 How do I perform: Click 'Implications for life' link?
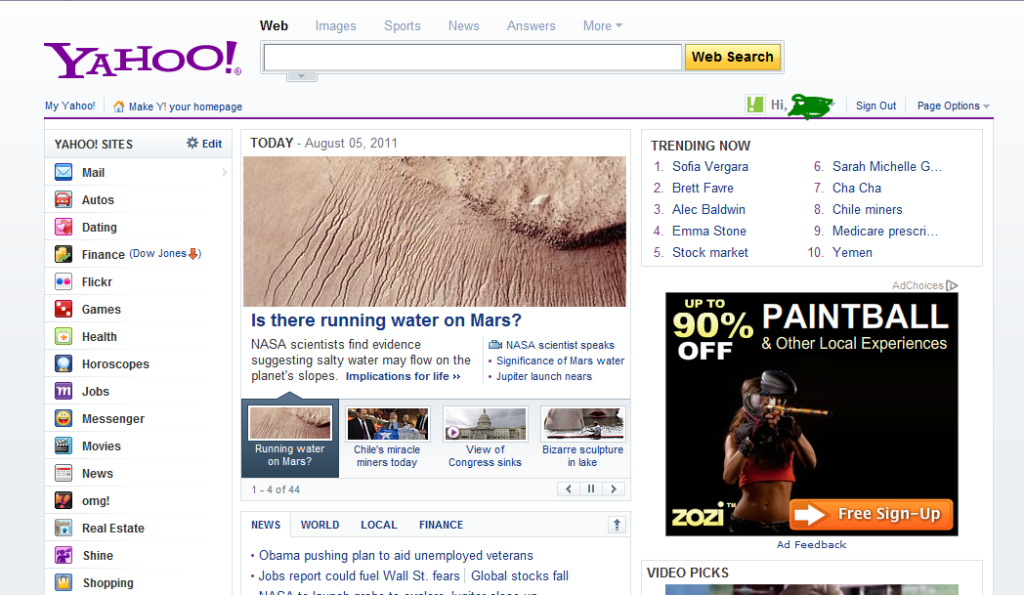403,376
